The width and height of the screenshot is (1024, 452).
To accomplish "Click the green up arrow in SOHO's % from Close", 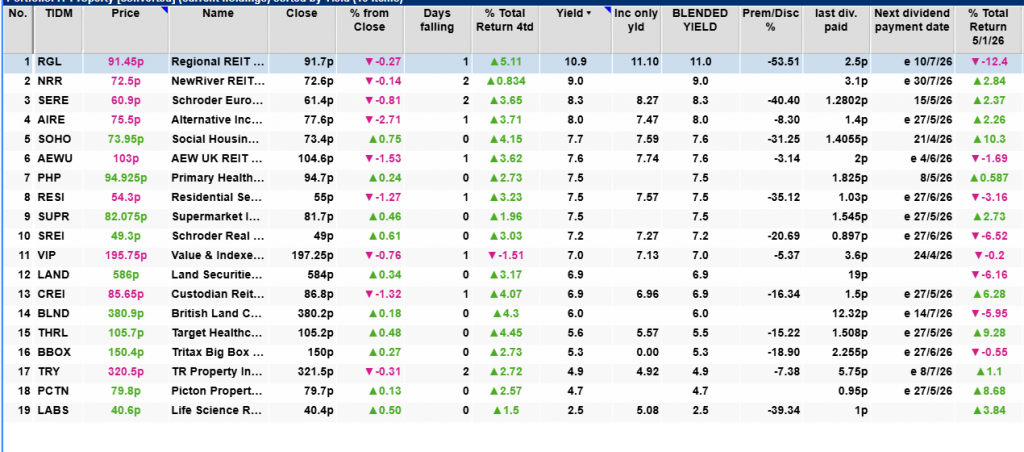I will pyautogui.click(x=369, y=138).
